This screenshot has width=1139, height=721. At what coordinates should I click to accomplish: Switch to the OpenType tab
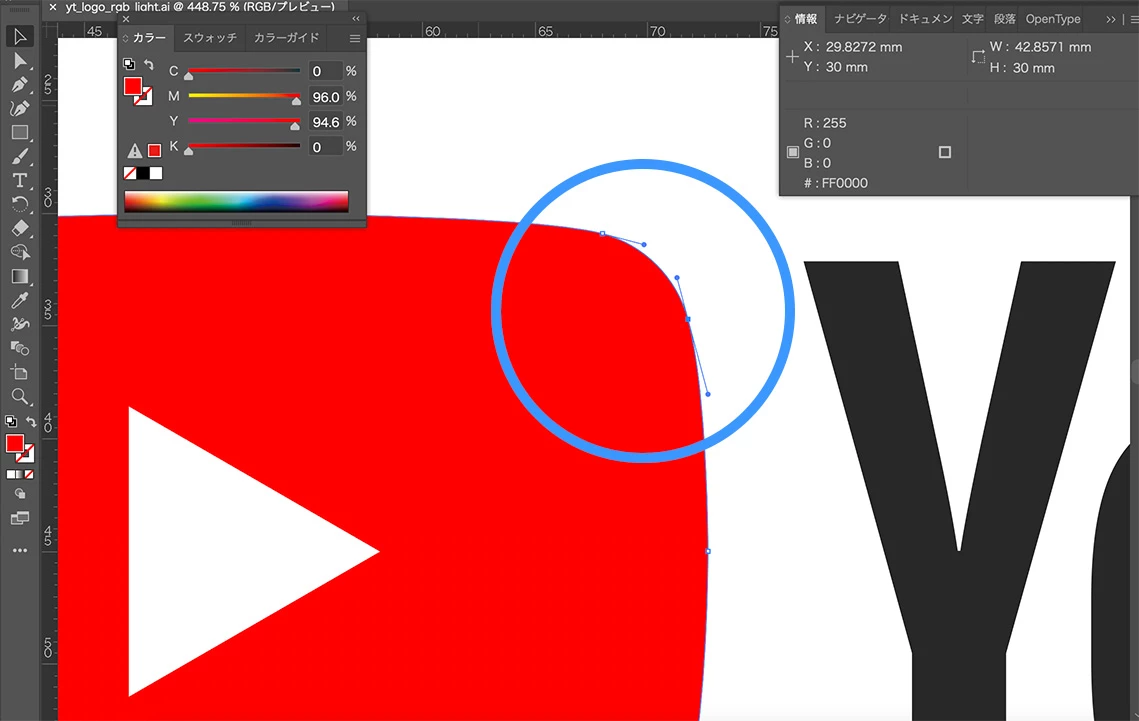(1053, 19)
